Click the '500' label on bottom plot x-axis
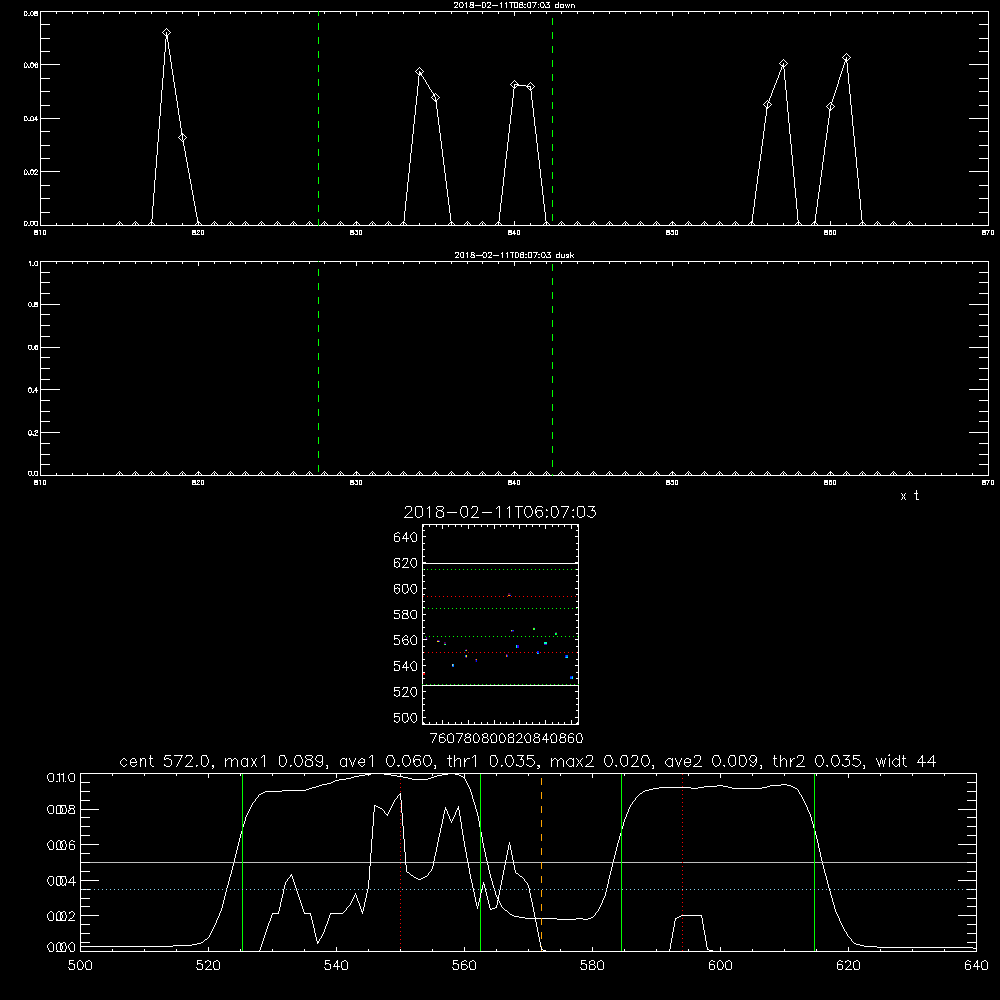 (80, 966)
